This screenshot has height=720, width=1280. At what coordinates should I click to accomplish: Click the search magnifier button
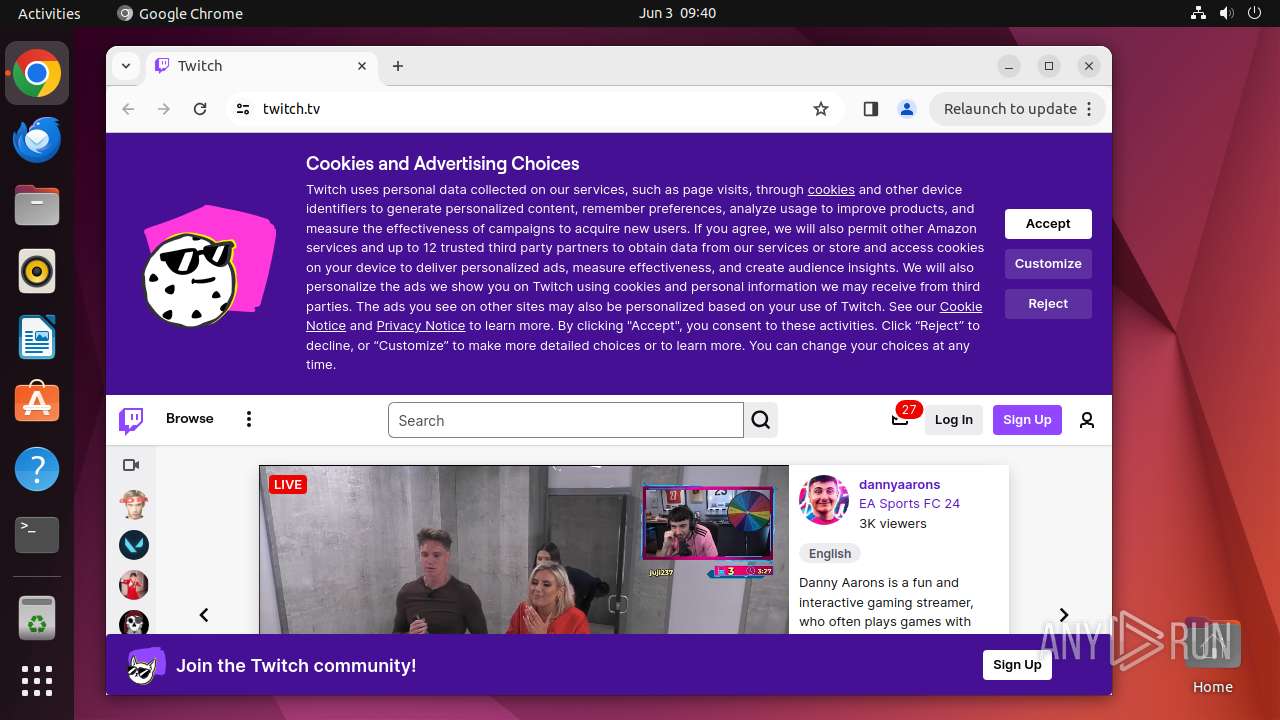coord(761,420)
